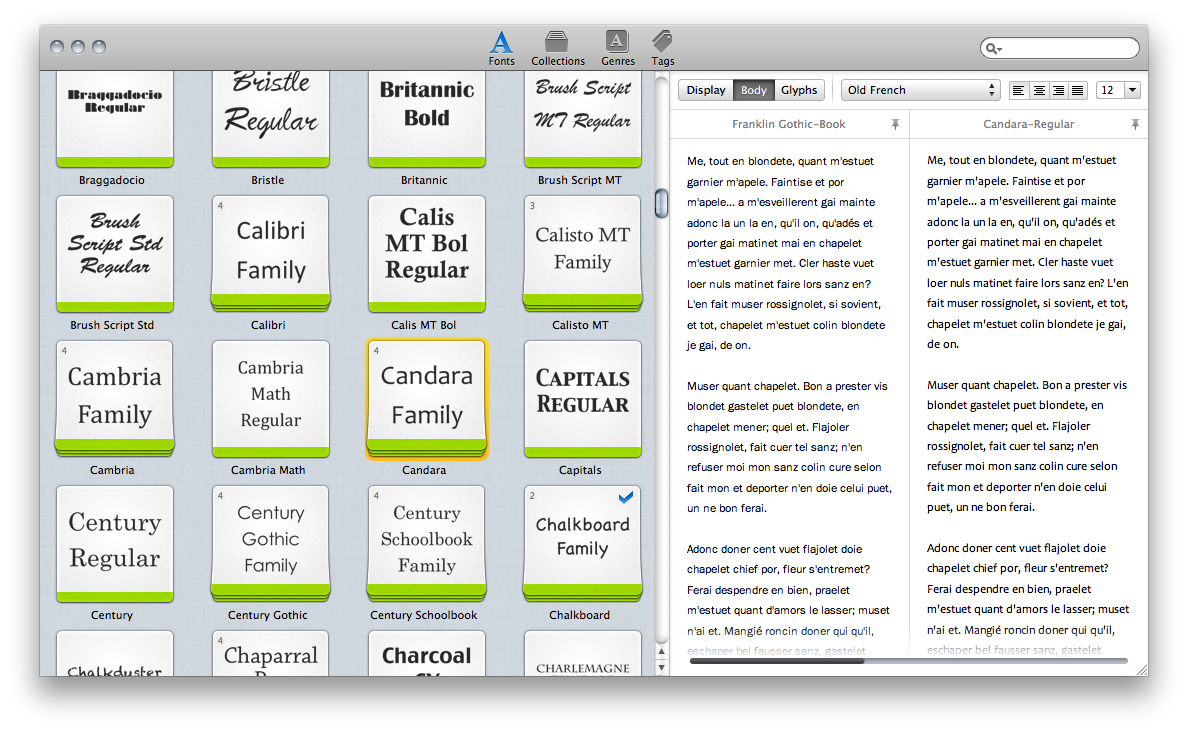Click the magnifier icon in search field

(x=993, y=48)
